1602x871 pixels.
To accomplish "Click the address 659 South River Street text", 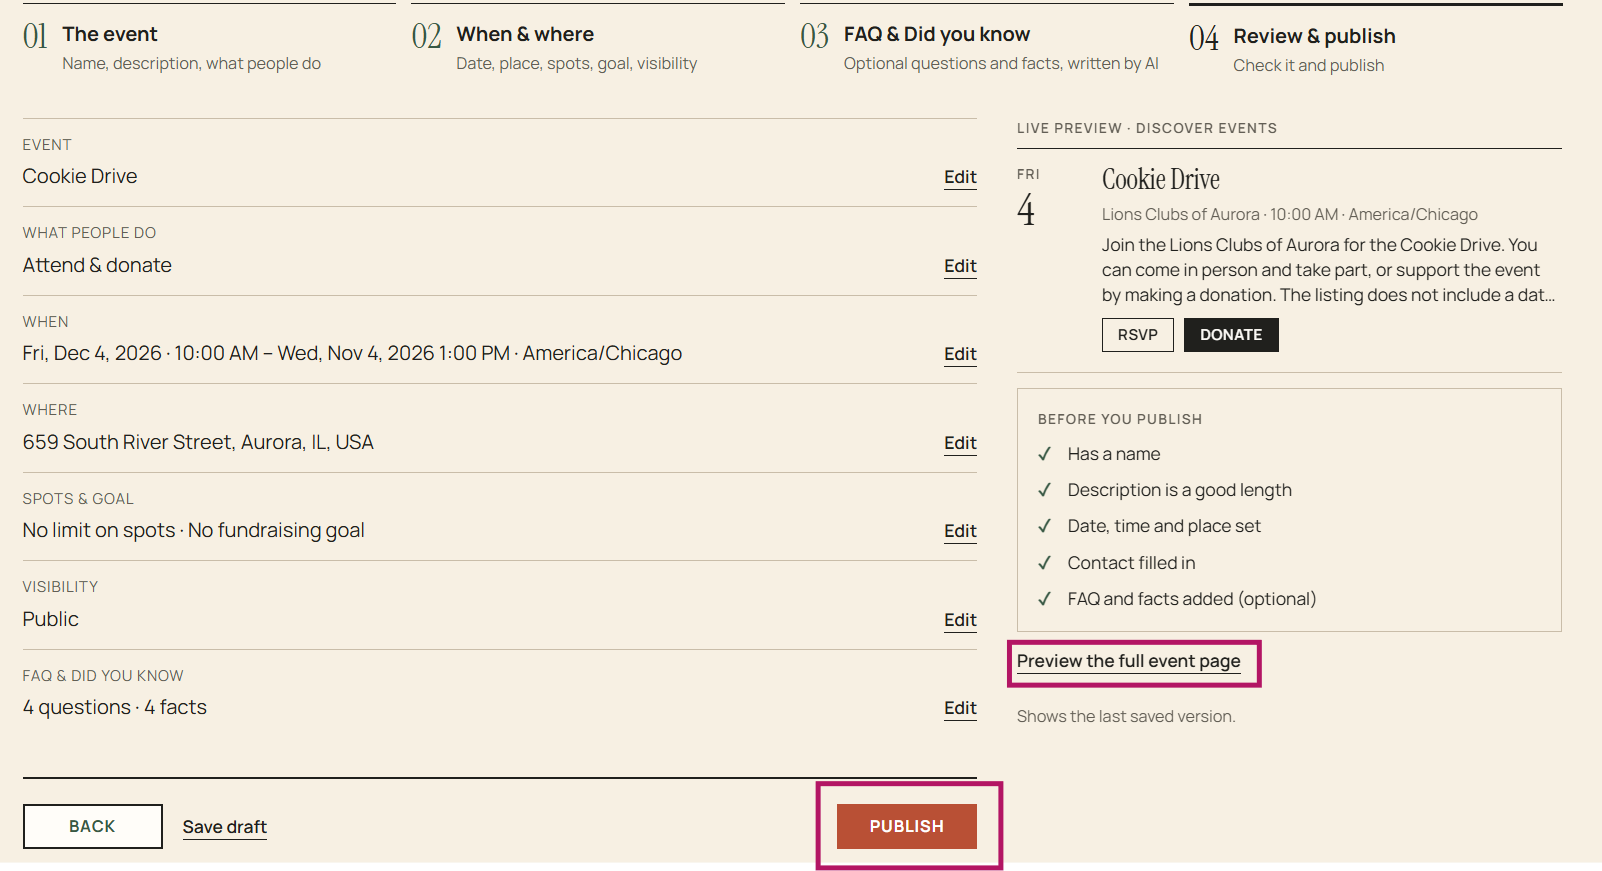I will 198,442.
